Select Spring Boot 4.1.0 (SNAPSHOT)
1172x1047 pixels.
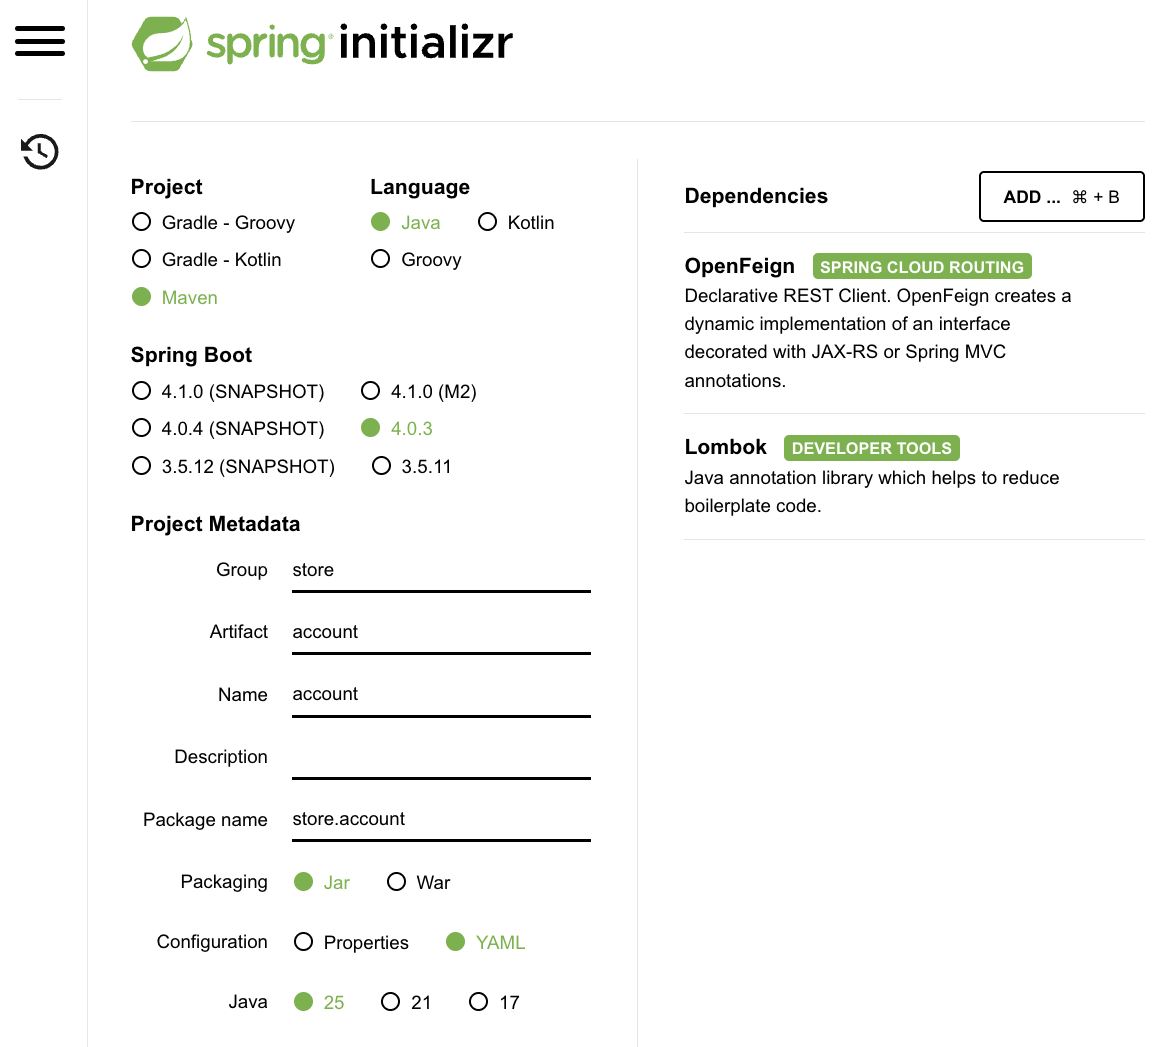point(142,391)
